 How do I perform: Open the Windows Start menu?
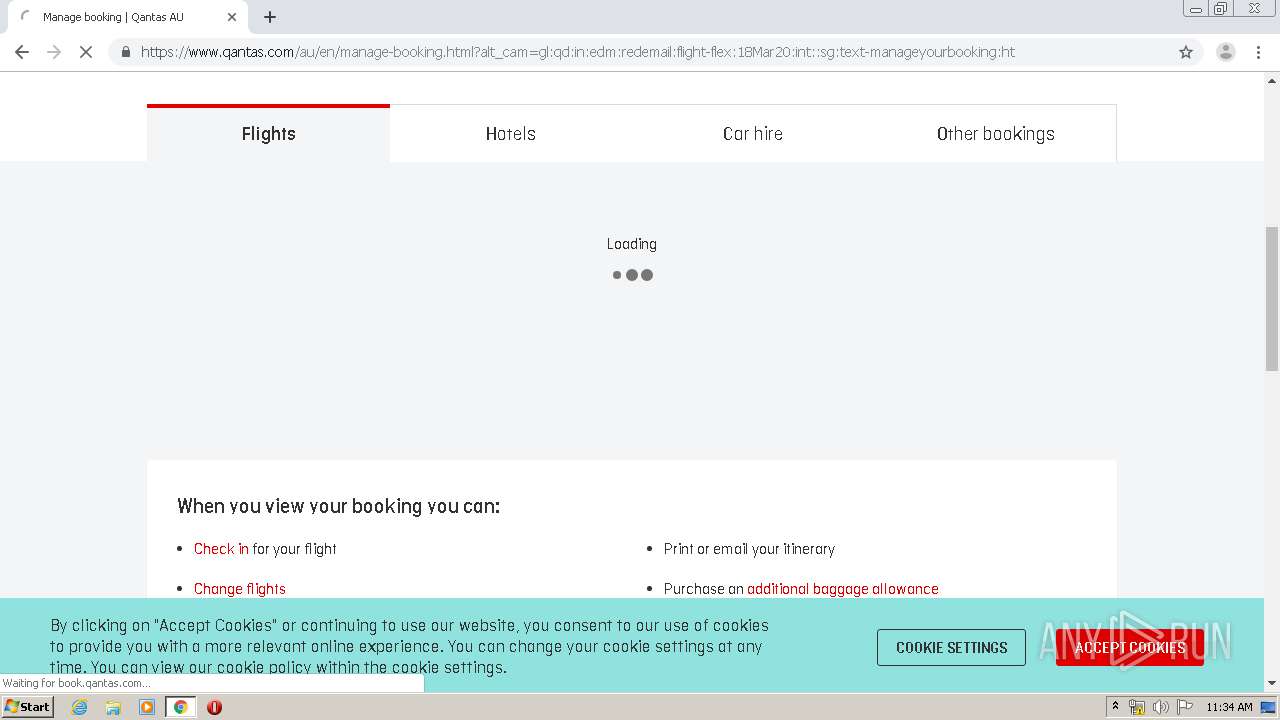coord(28,706)
